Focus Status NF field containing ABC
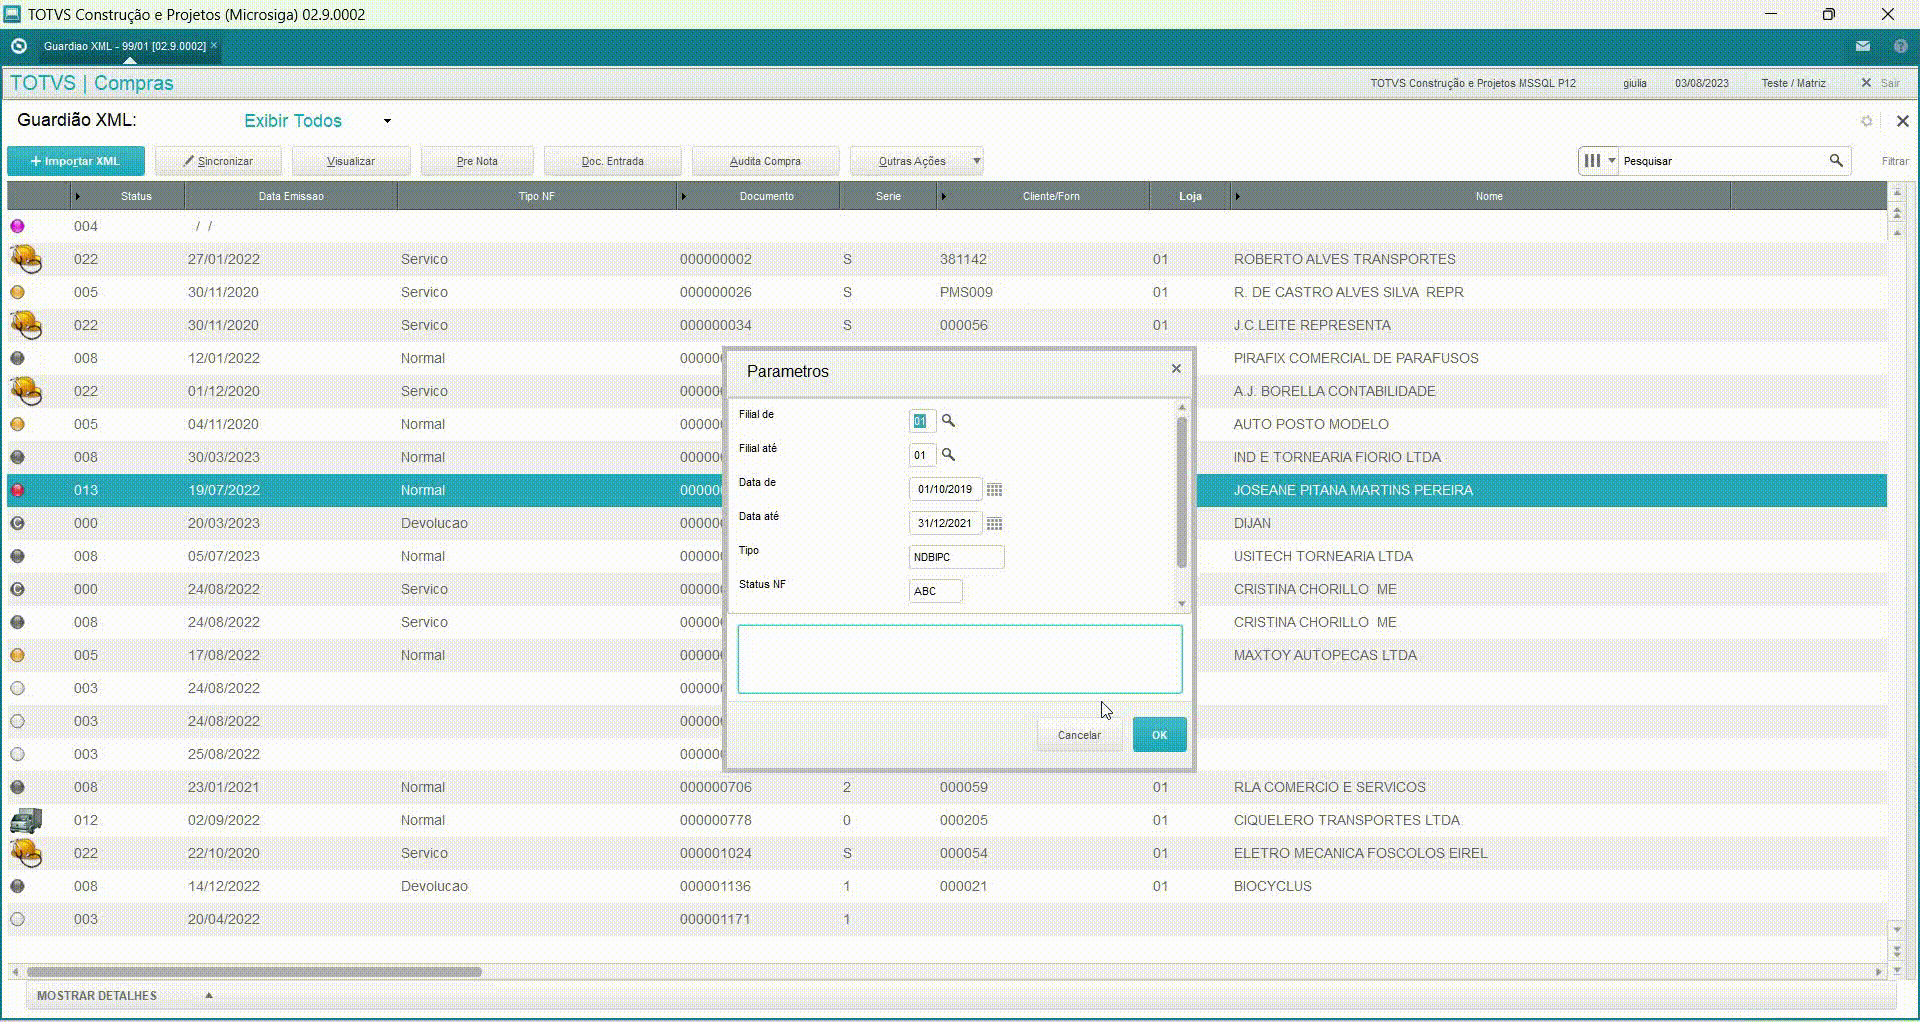 pyautogui.click(x=935, y=591)
